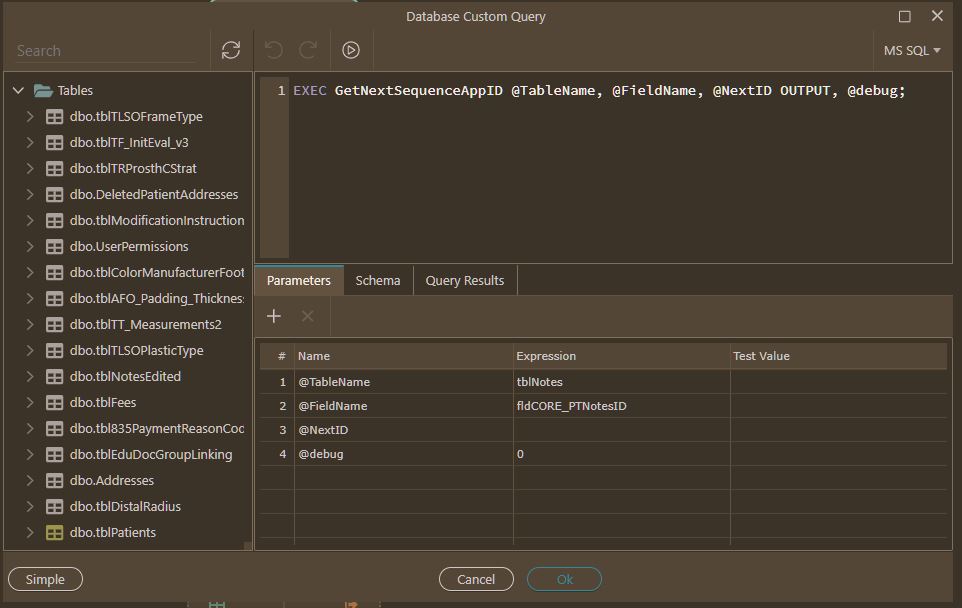Run the query with the play icon
Screen dimensions: 962x608
click(x=351, y=50)
